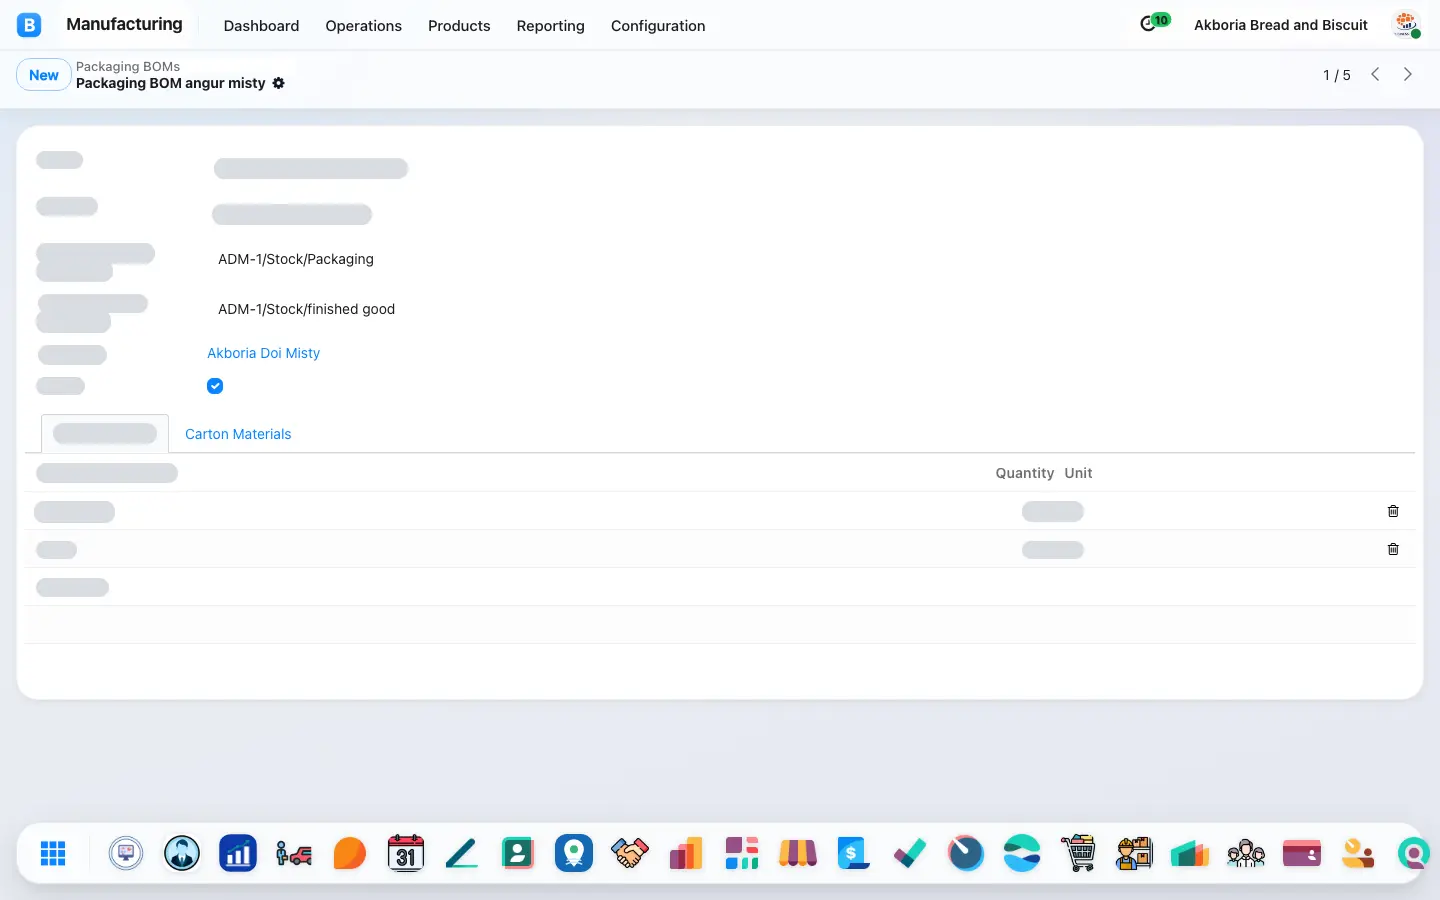The width and height of the screenshot is (1440, 900).
Task: Open the orange bubble Discuss app in dock
Action: coord(350,853)
